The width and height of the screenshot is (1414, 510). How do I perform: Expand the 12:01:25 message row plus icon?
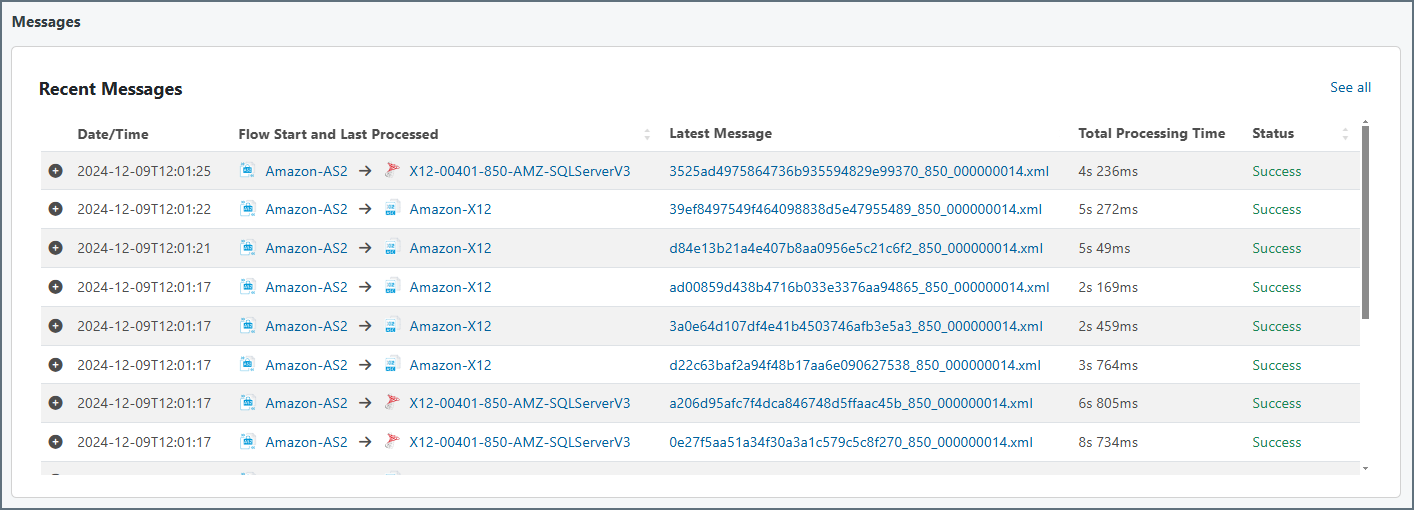(x=56, y=171)
